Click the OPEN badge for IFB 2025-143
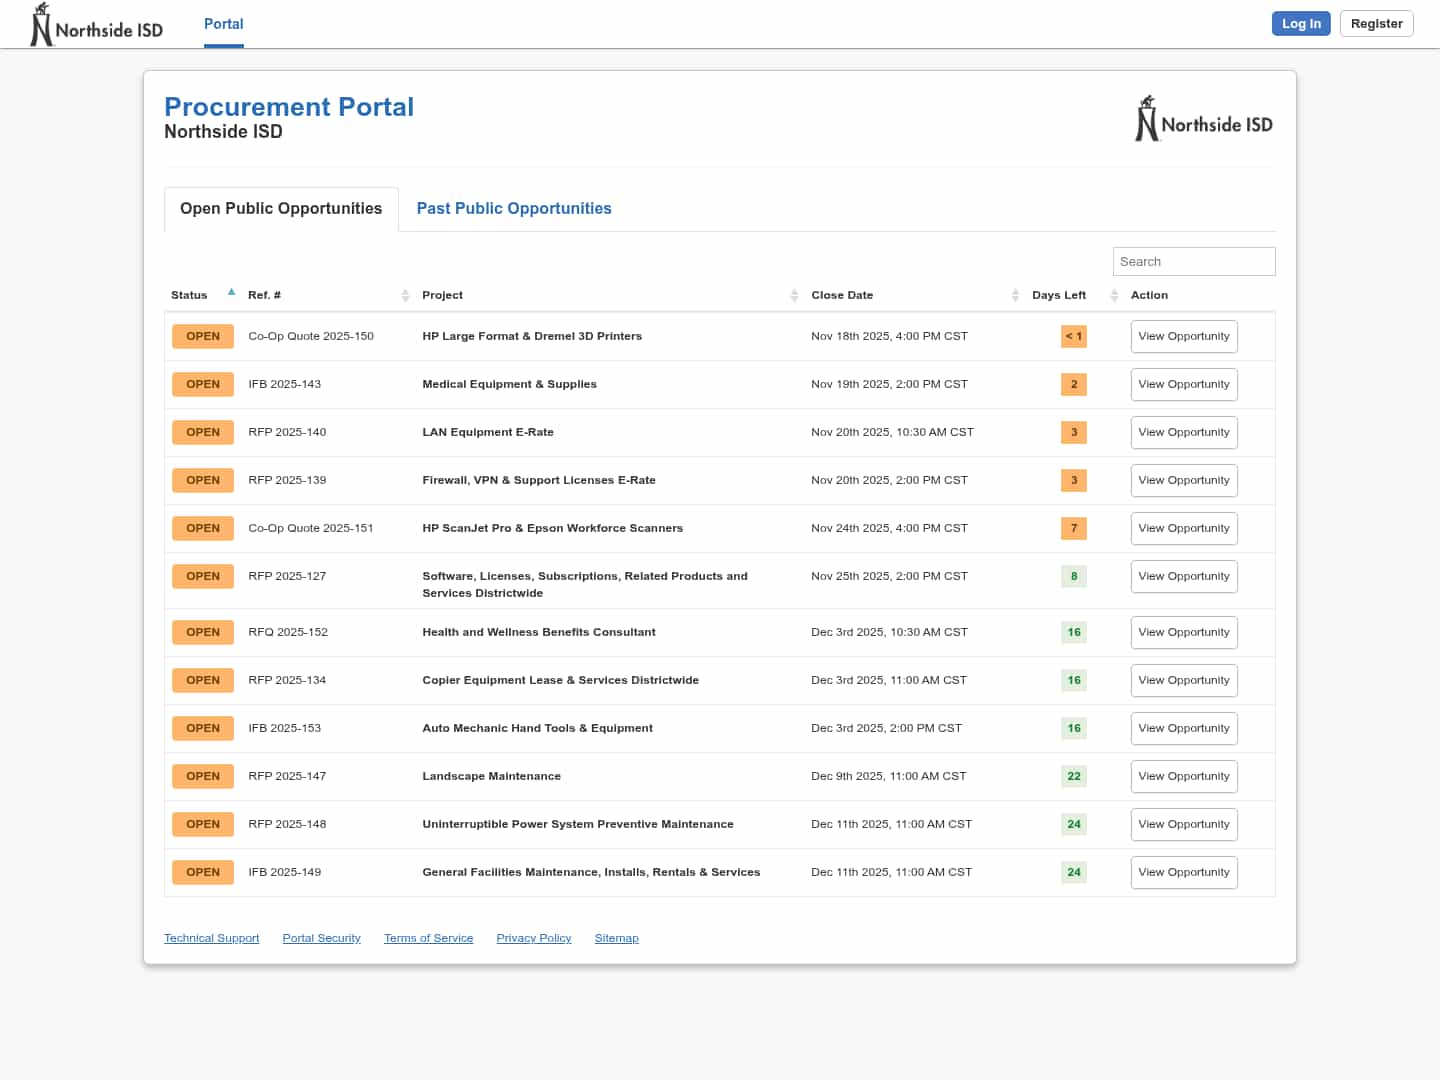The width and height of the screenshot is (1440, 1080). (203, 384)
